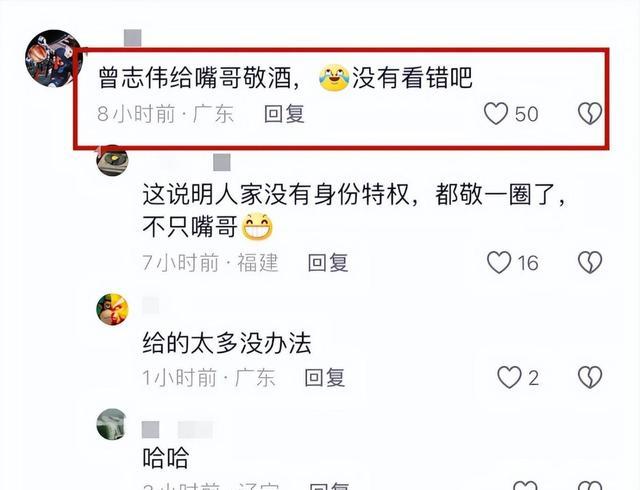Dislike the 给的太多没办法 comment
This screenshot has width=640, height=490.
590,377
